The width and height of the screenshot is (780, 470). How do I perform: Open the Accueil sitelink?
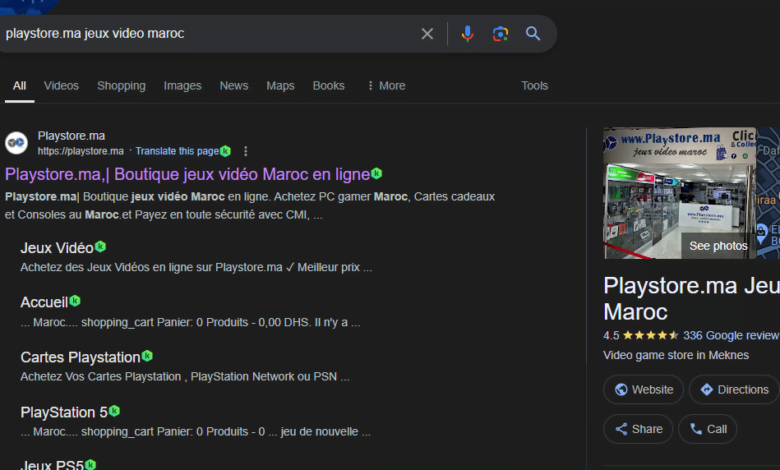44,302
